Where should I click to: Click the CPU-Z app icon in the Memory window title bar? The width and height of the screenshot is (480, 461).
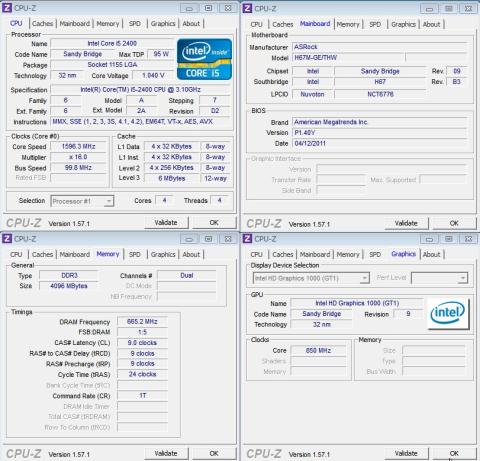coord(7,239)
